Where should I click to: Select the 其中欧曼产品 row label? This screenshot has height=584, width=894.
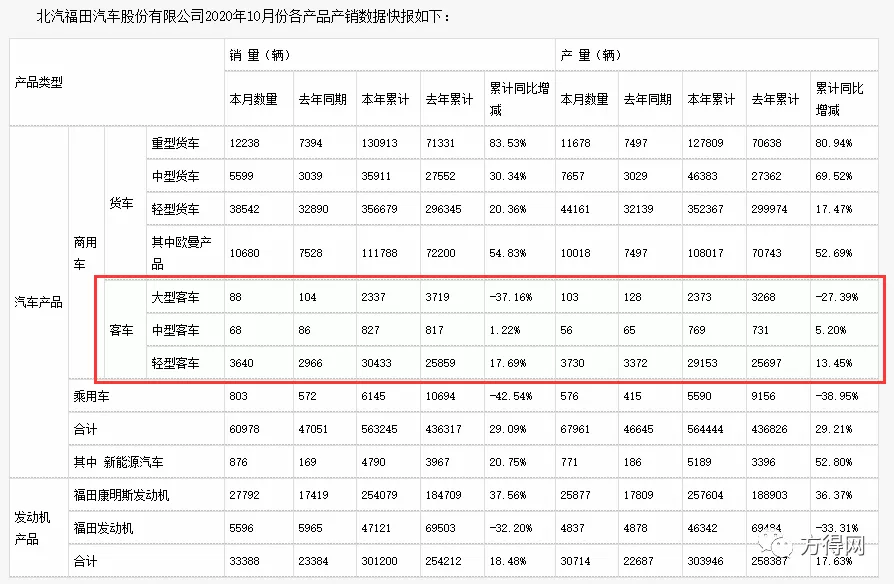click(x=181, y=253)
